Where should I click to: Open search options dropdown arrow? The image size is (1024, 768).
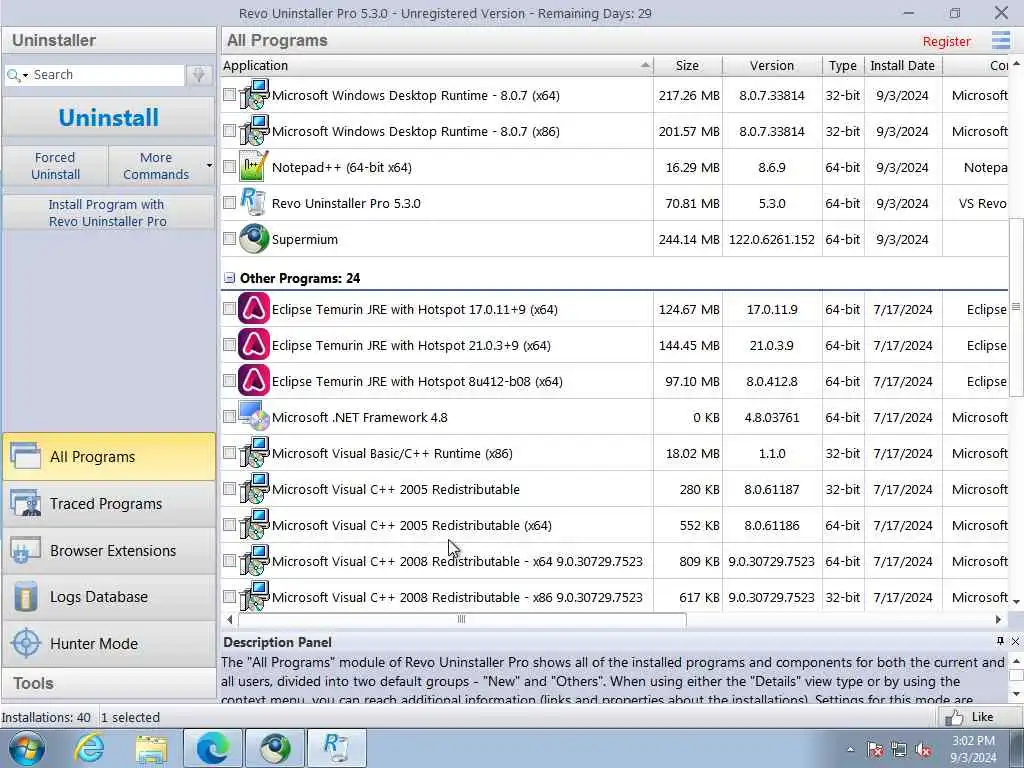point(25,76)
